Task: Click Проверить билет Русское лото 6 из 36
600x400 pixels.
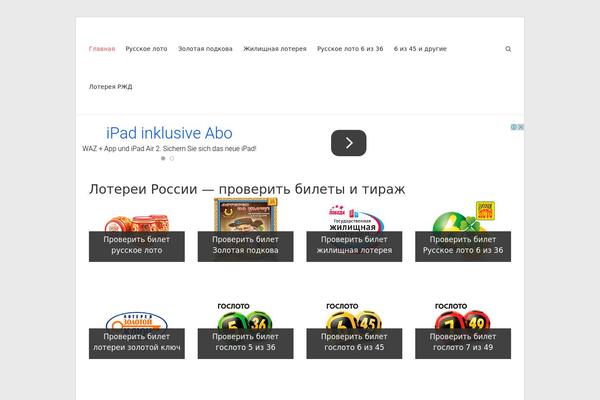Action: coord(463,246)
